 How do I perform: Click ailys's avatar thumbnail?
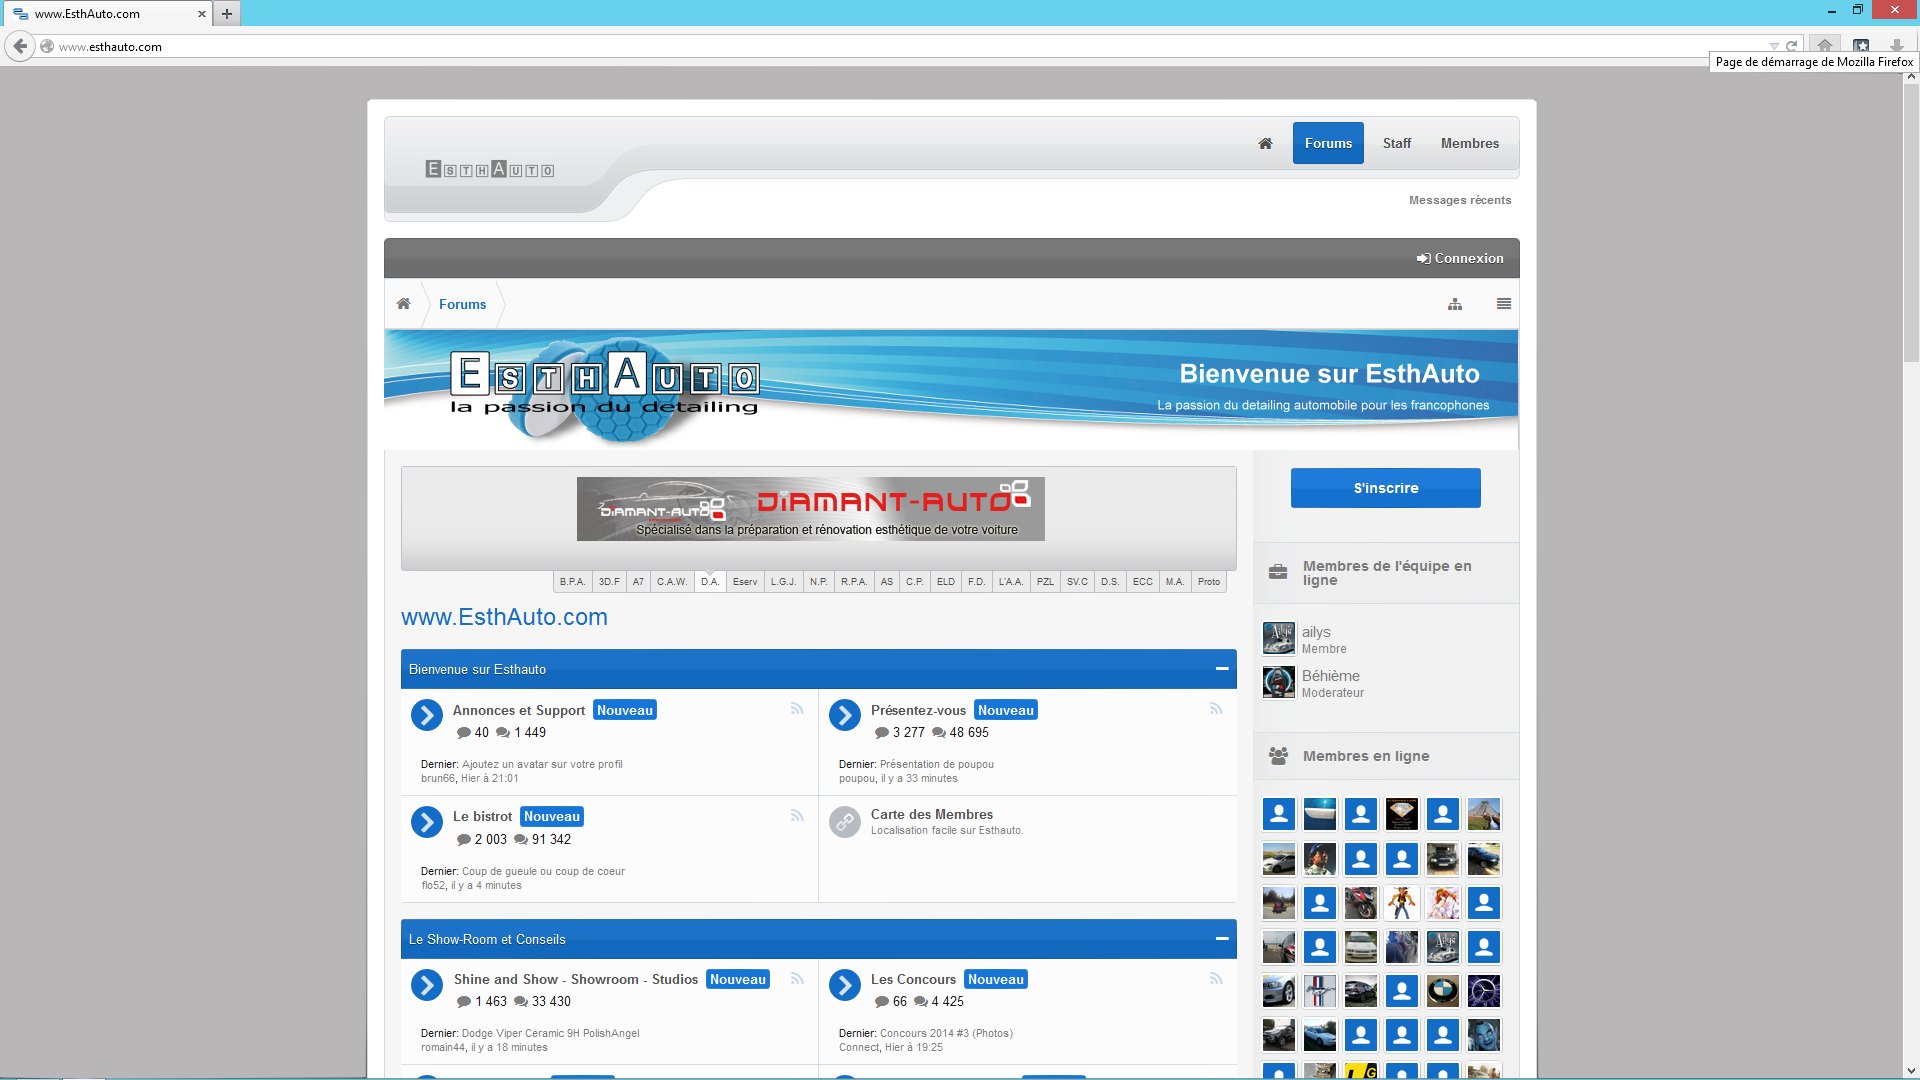1279,638
